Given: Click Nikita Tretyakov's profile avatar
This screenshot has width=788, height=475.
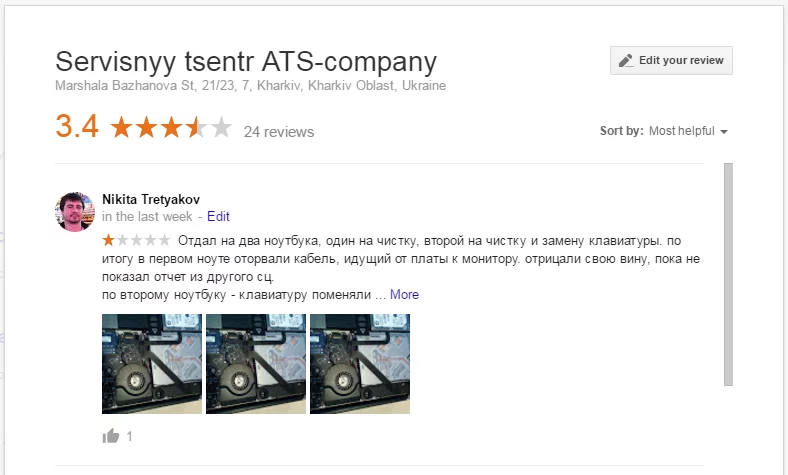Looking at the screenshot, I should tap(75, 212).
